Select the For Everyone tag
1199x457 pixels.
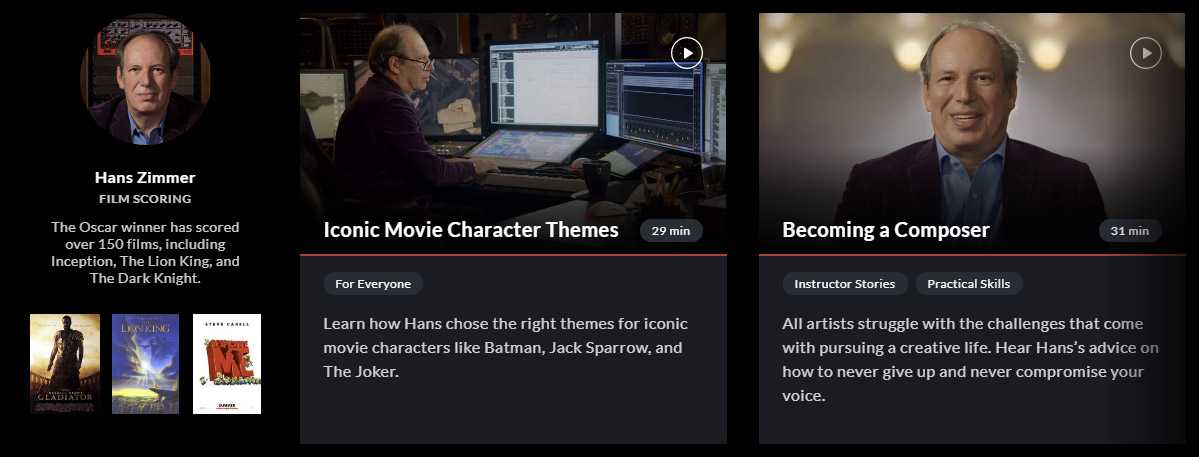[373, 284]
